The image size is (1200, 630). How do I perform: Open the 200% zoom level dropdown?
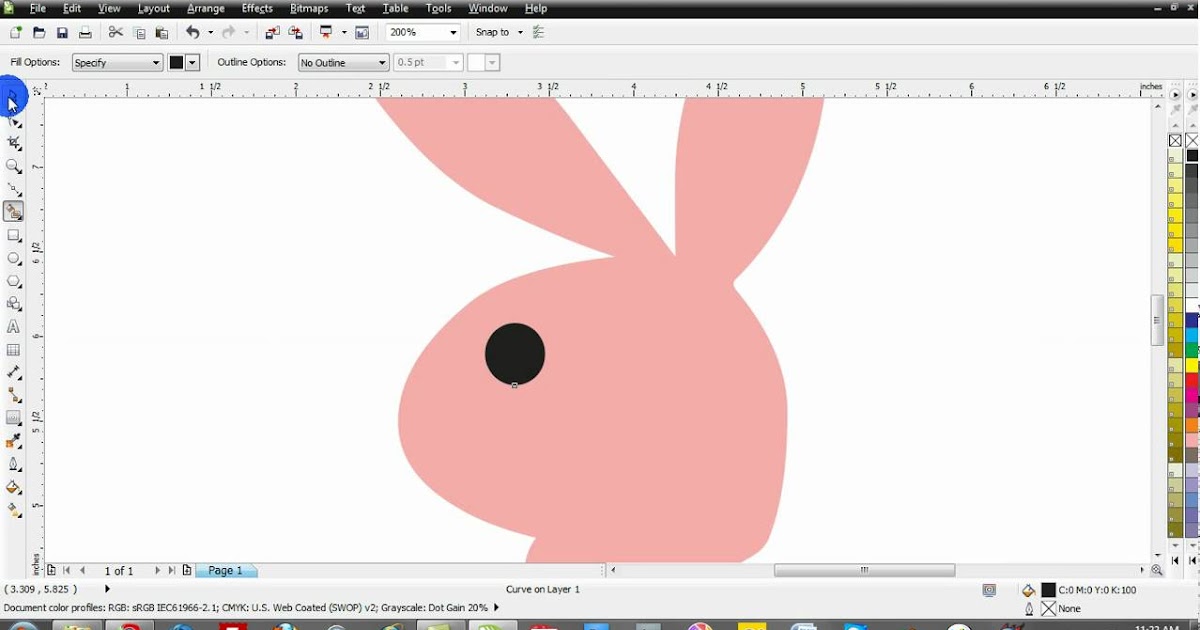tap(453, 33)
